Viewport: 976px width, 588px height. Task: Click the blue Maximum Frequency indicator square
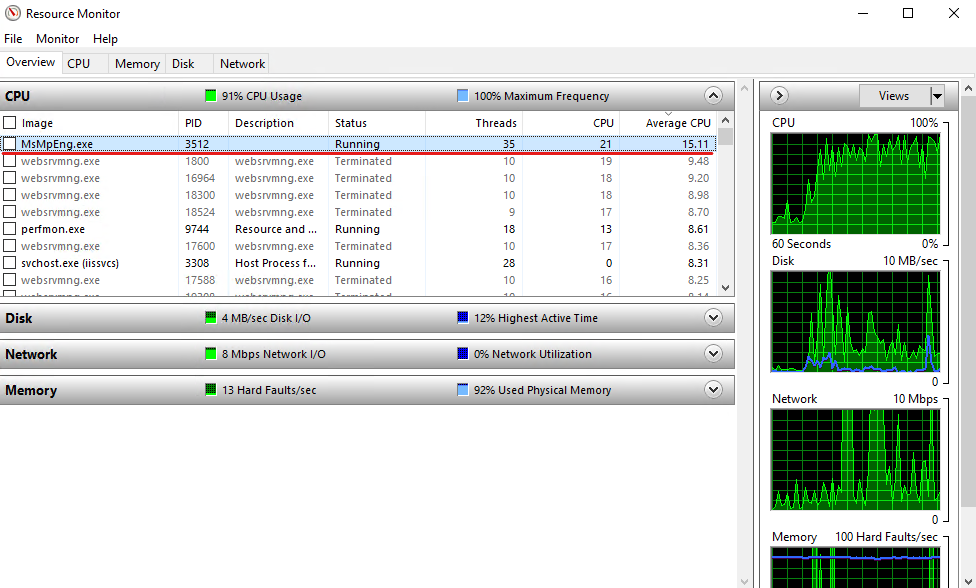[x=462, y=96]
